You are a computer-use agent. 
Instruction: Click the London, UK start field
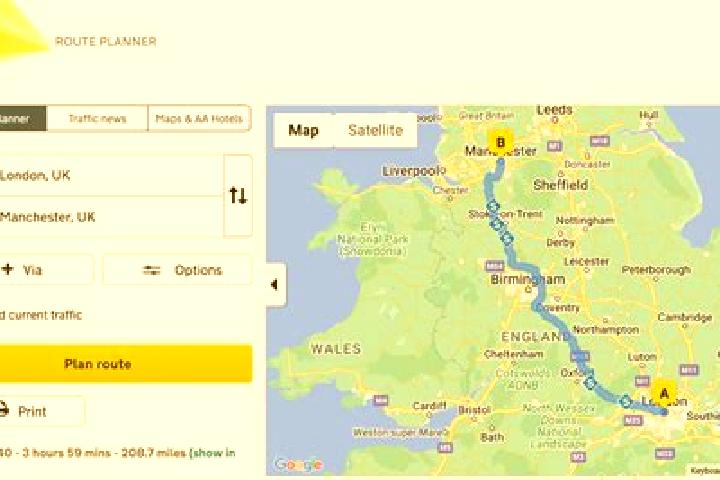coord(111,175)
